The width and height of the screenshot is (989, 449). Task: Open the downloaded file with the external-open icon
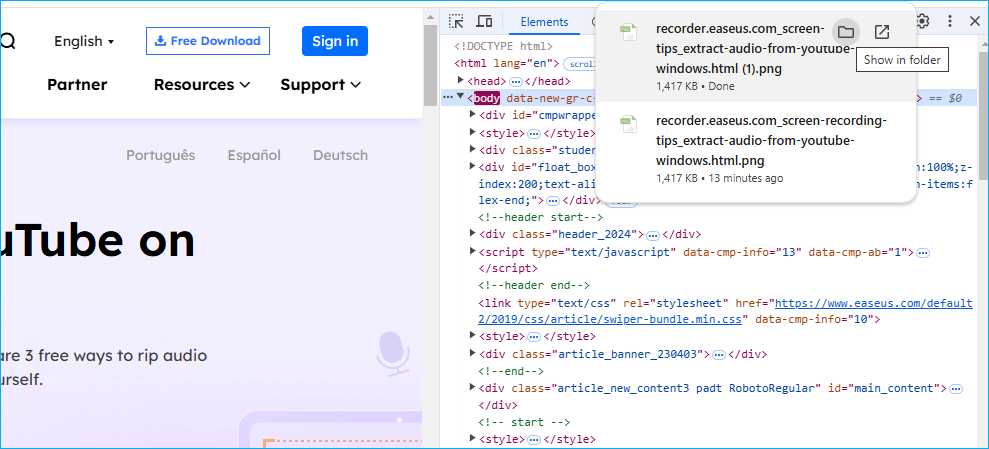coord(882,32)
